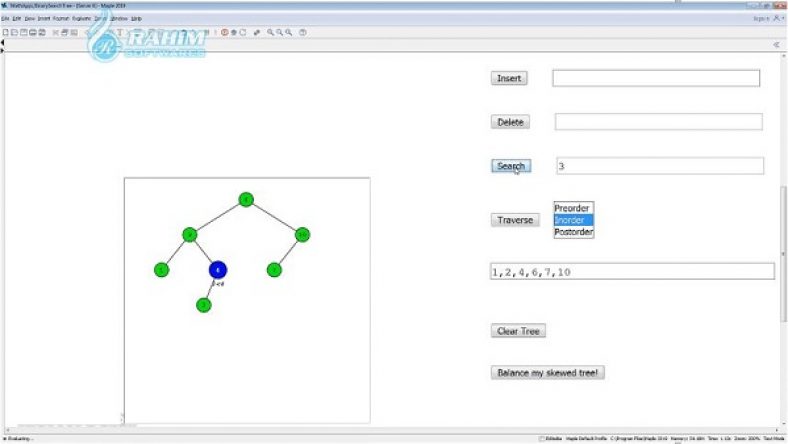Click the lowest green node in tree
The height and width of the screenshot is (444, 788).
pyautogui.click(x=204, y=305)
